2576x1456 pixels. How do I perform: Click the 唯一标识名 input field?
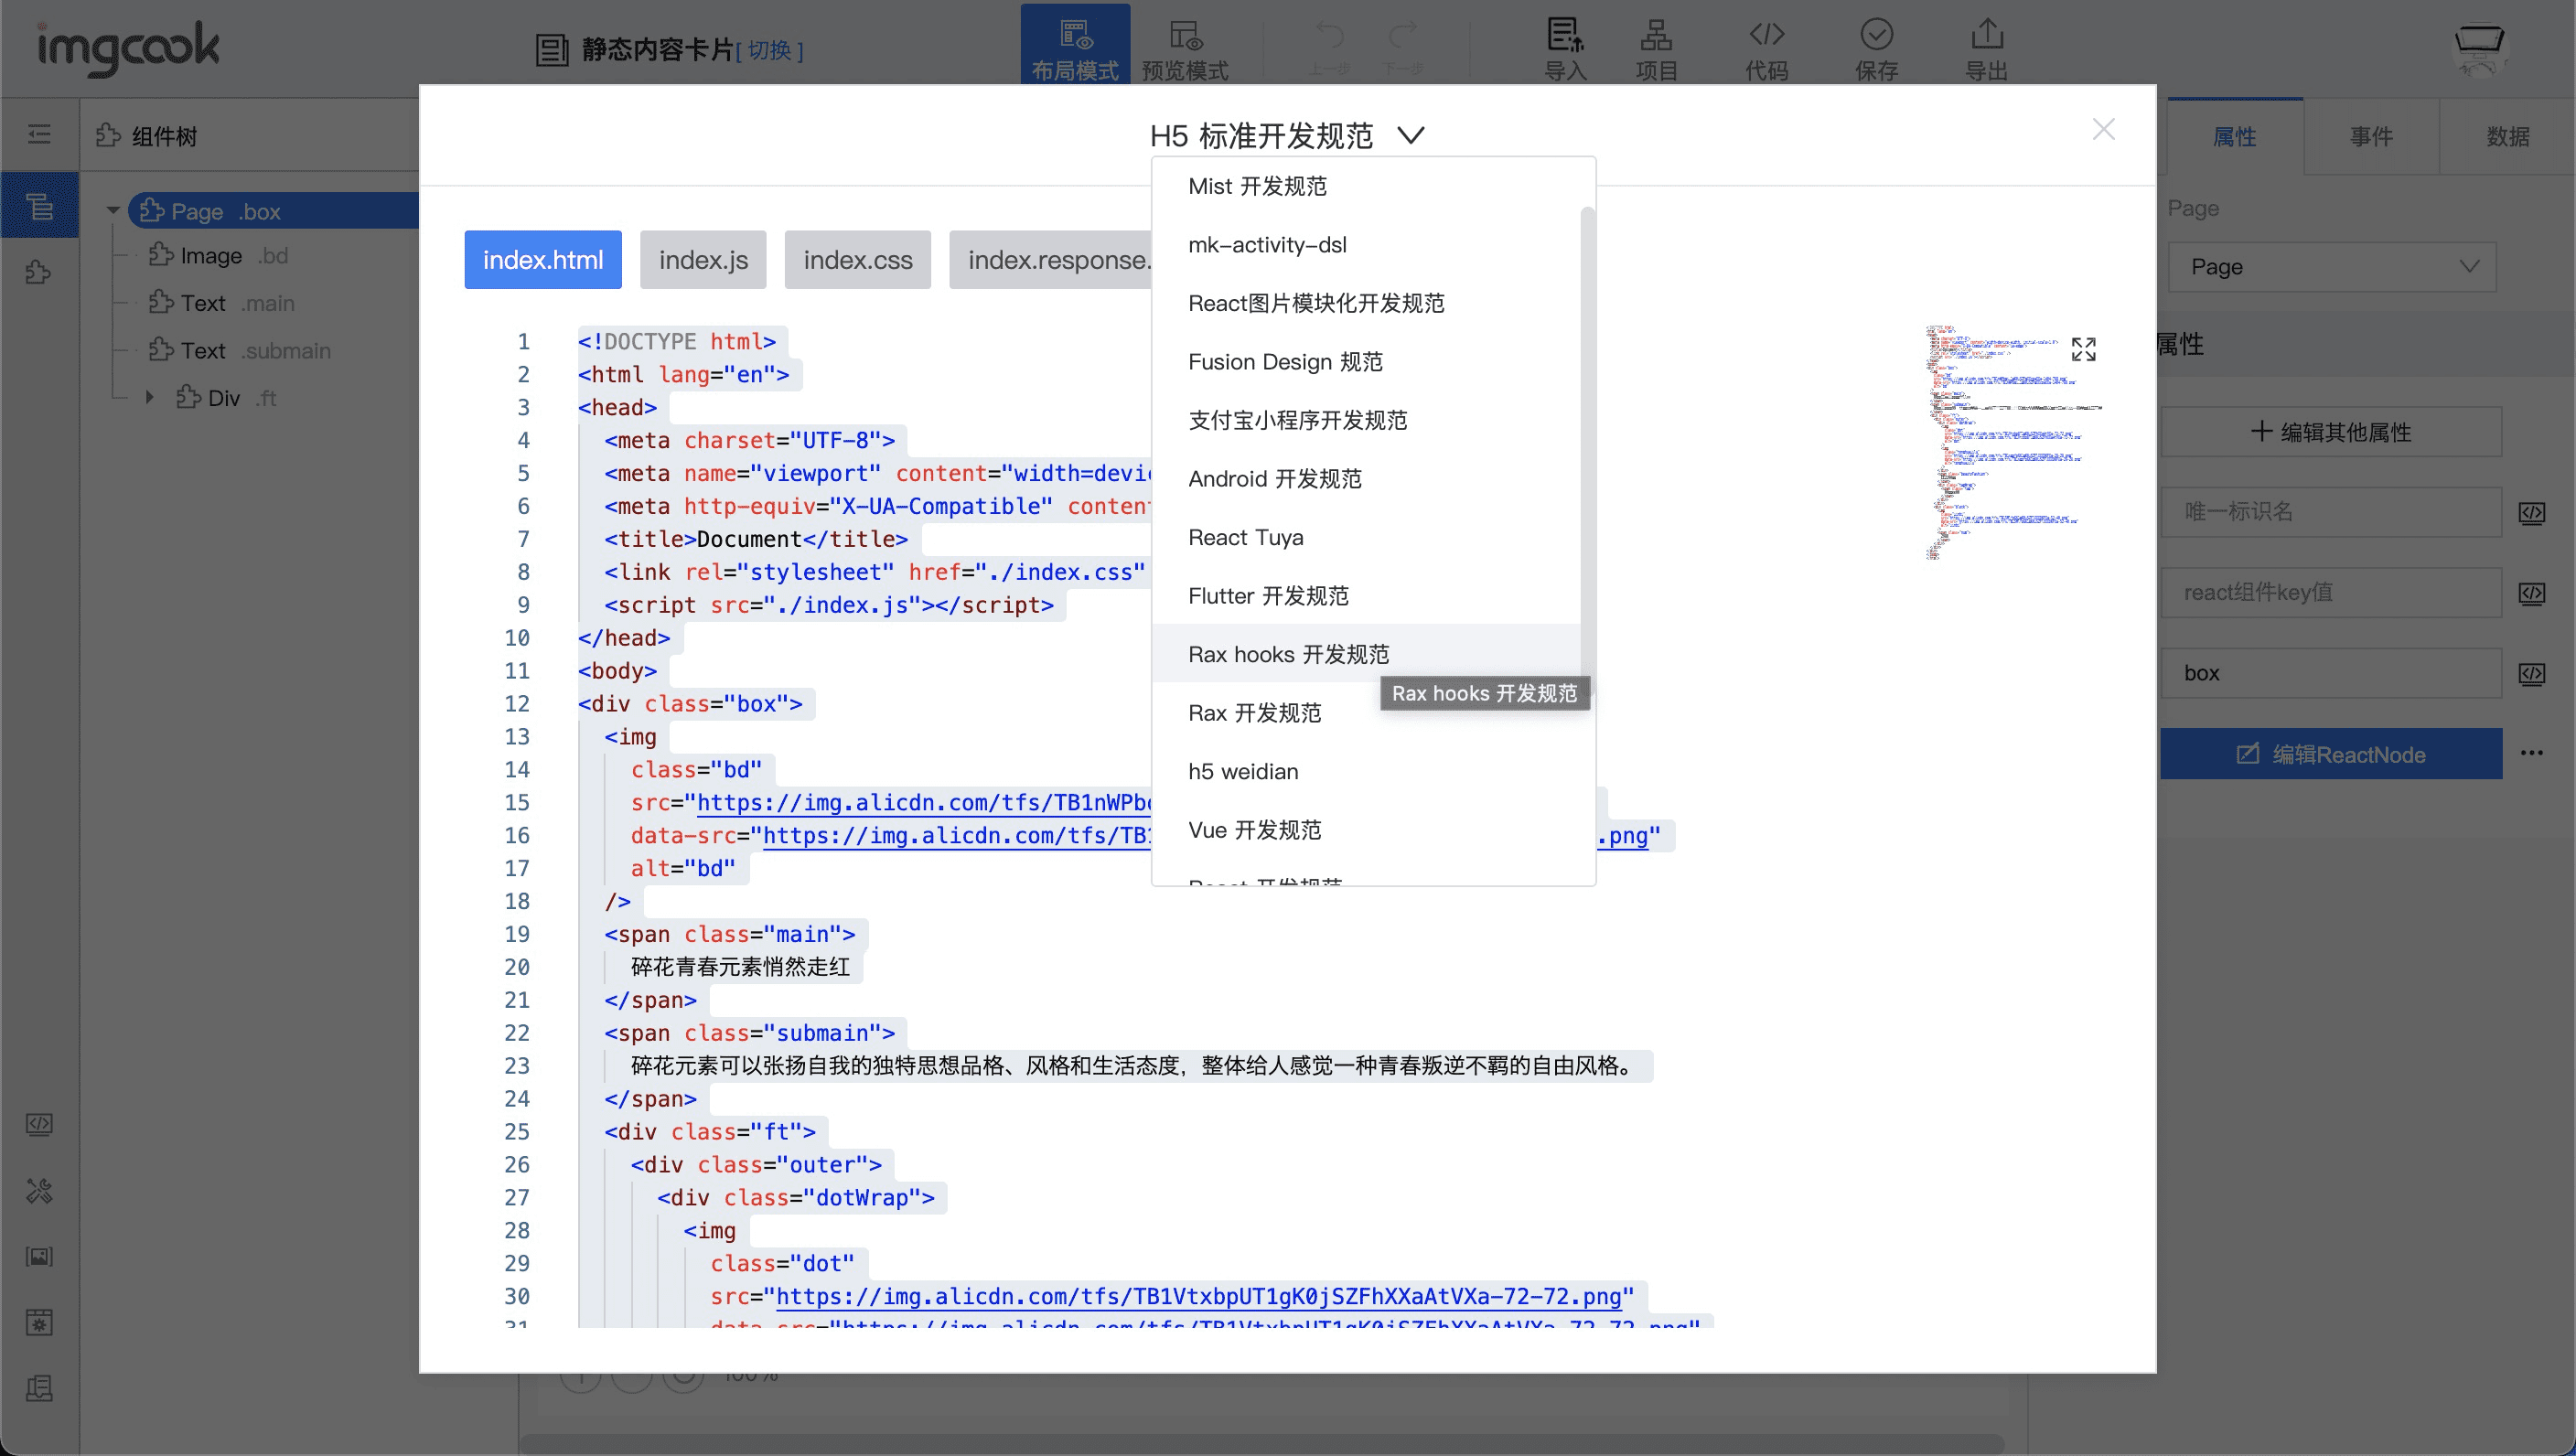click(x=2331, y=512)
